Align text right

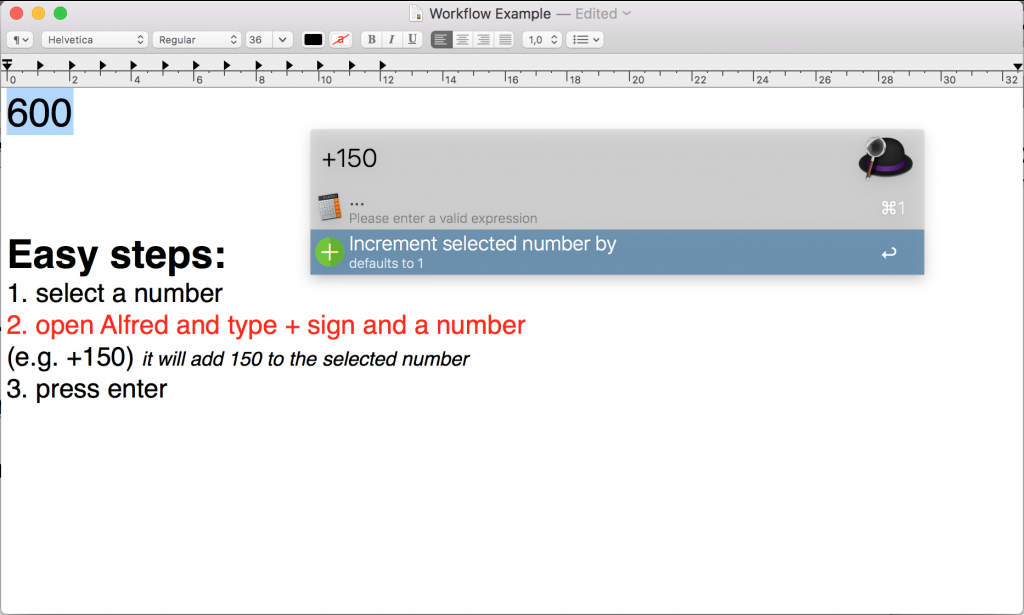pos(483,40)
